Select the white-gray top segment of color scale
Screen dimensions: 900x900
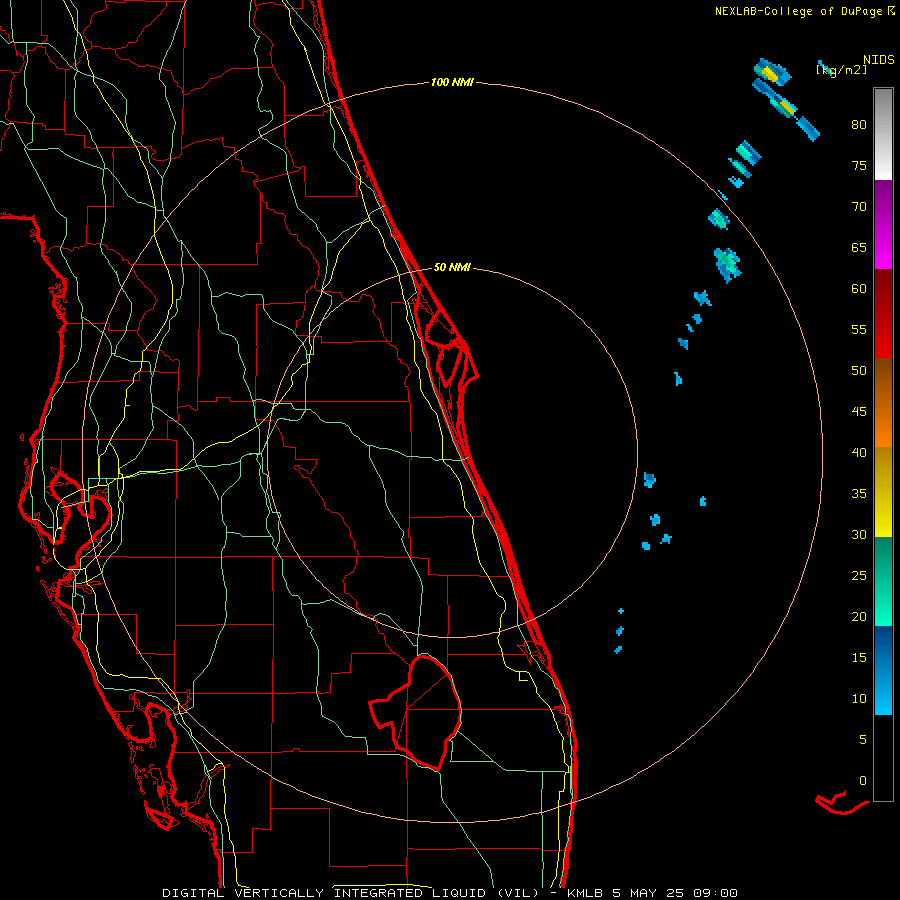(883, 134)
